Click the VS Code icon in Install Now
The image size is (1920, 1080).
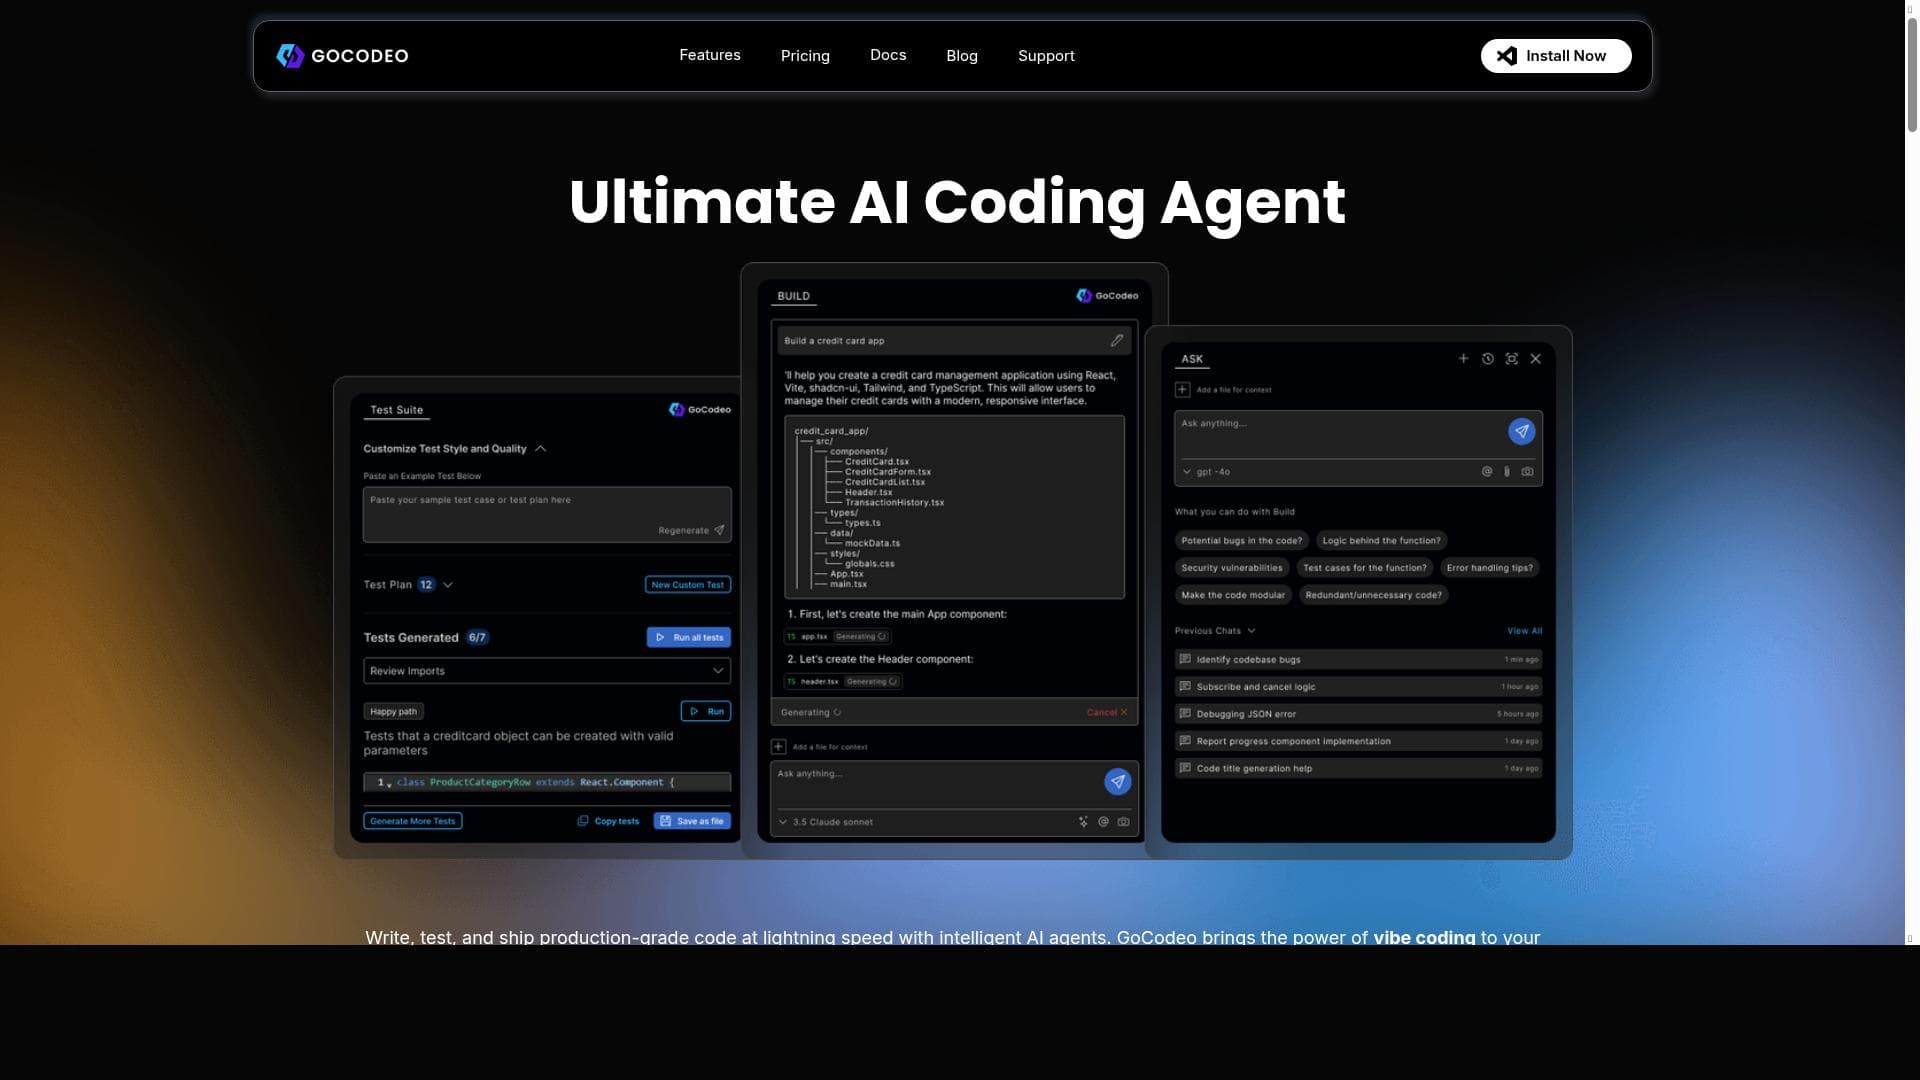coord(1506,56)
